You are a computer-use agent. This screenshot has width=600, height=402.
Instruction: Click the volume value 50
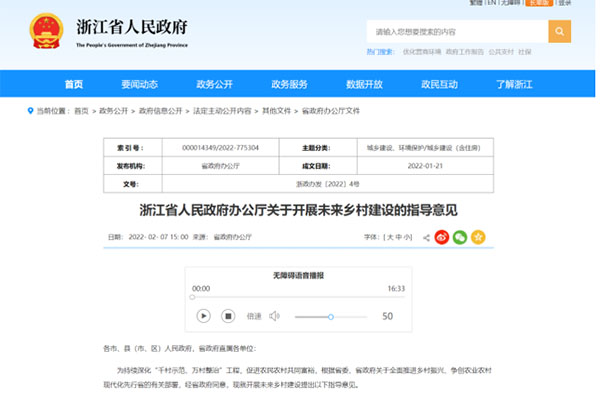tap(388, 316)
